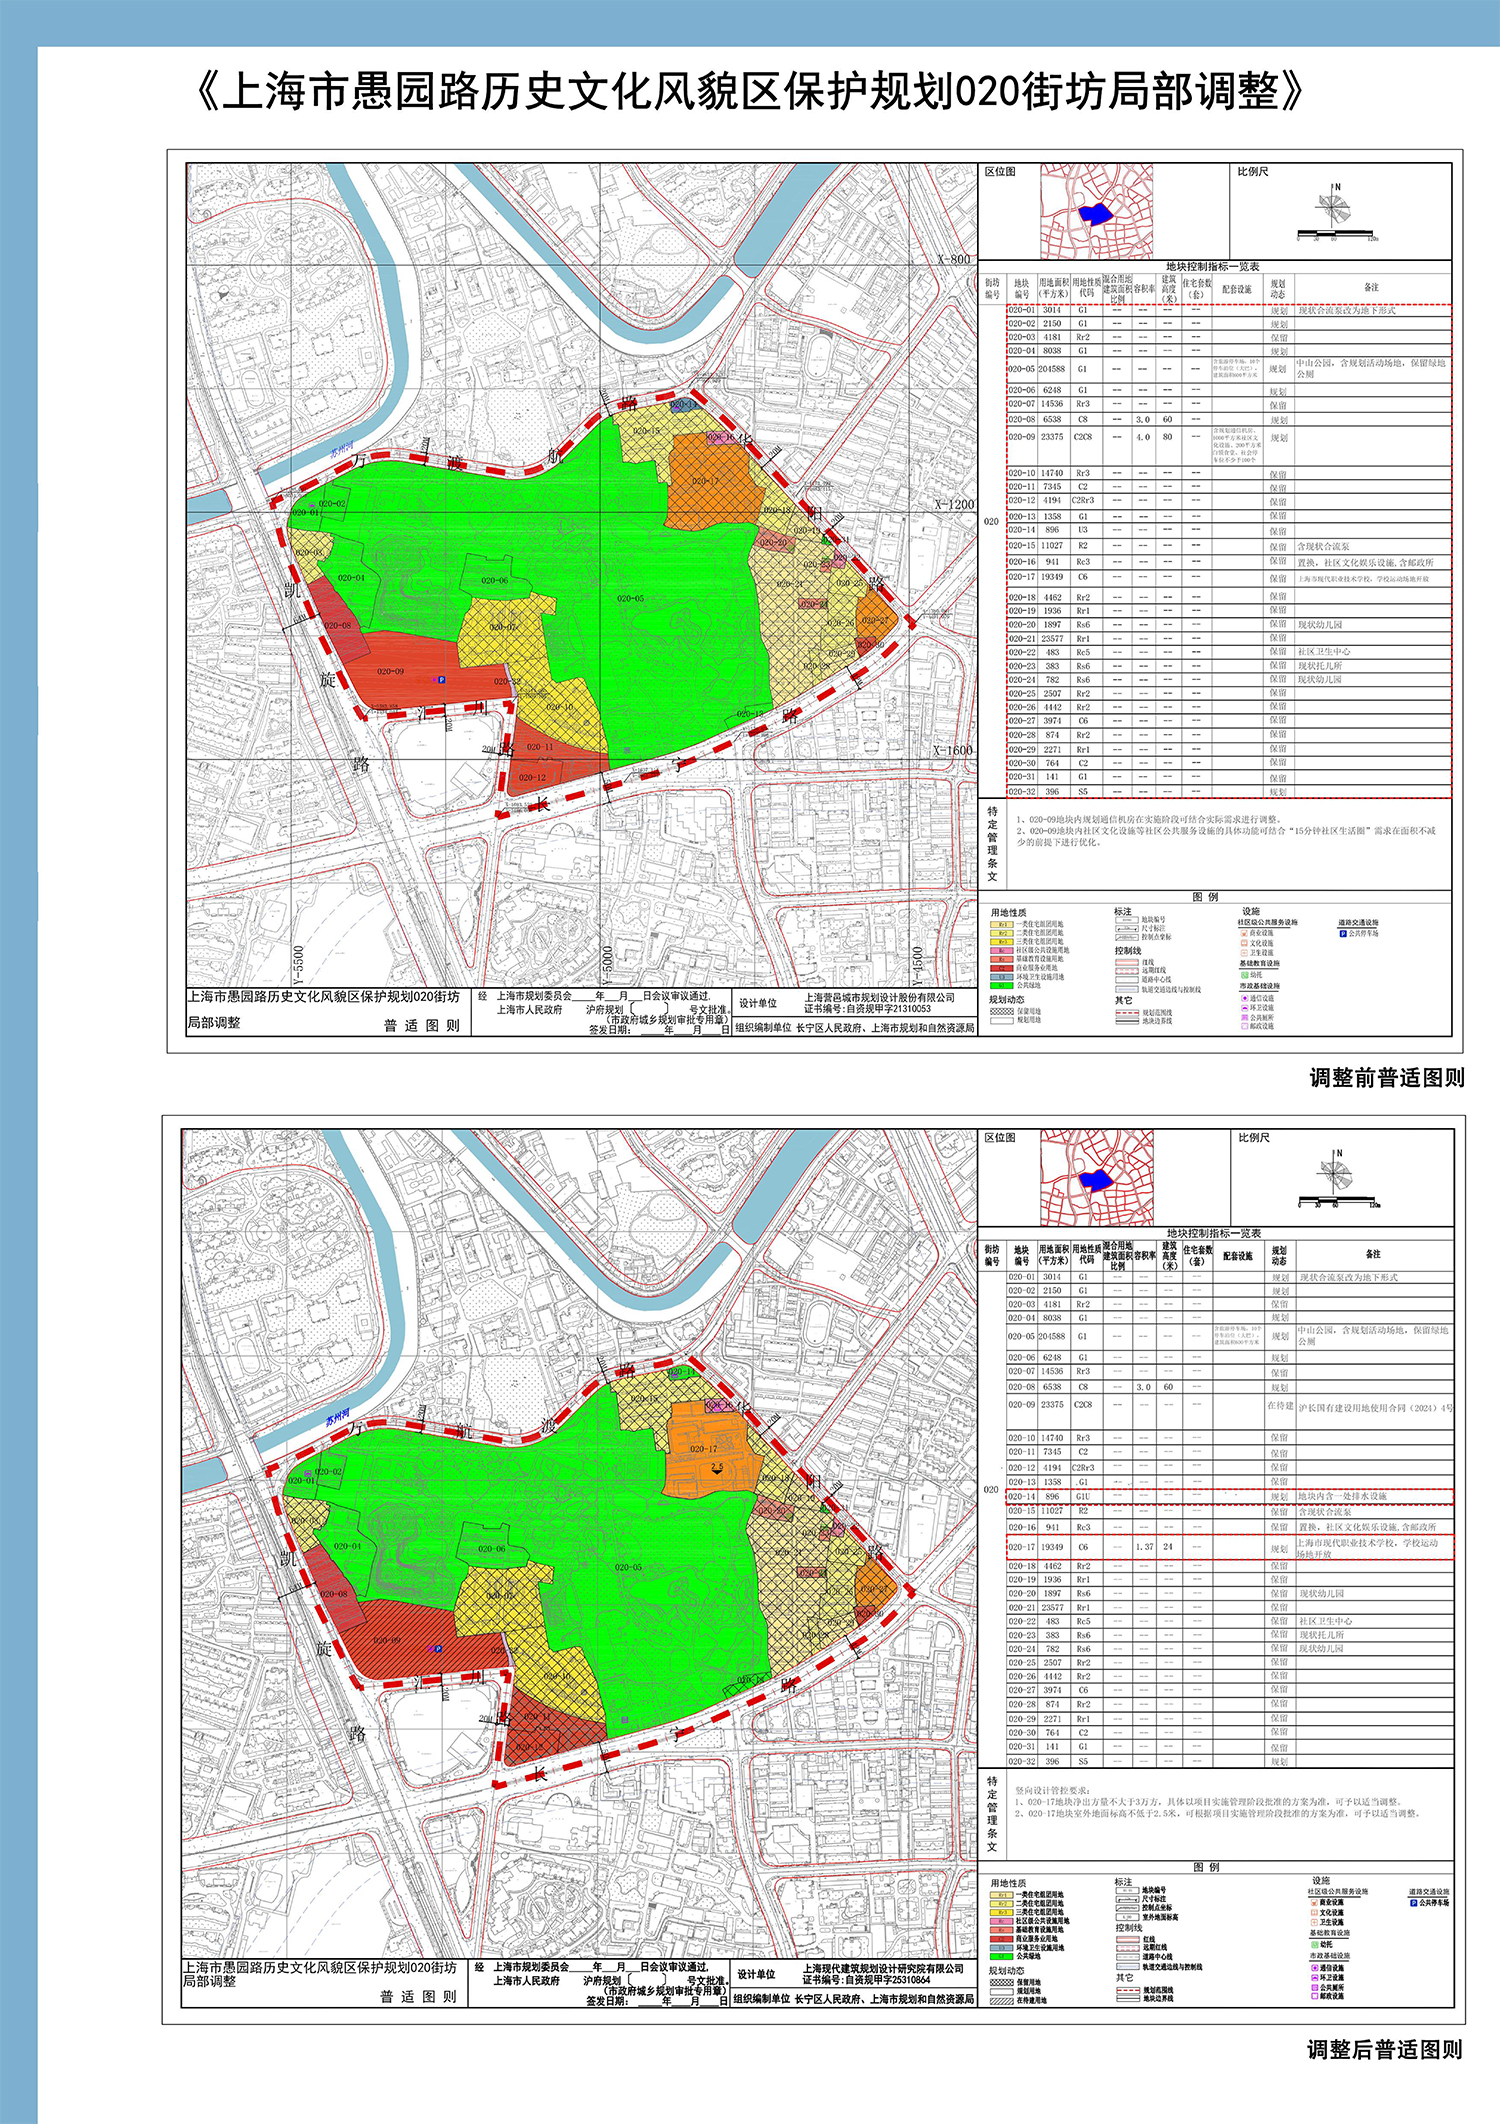1500x2124 pixels.
Task: Click the blue parking icon in top legend
Action: [1343, 933]
